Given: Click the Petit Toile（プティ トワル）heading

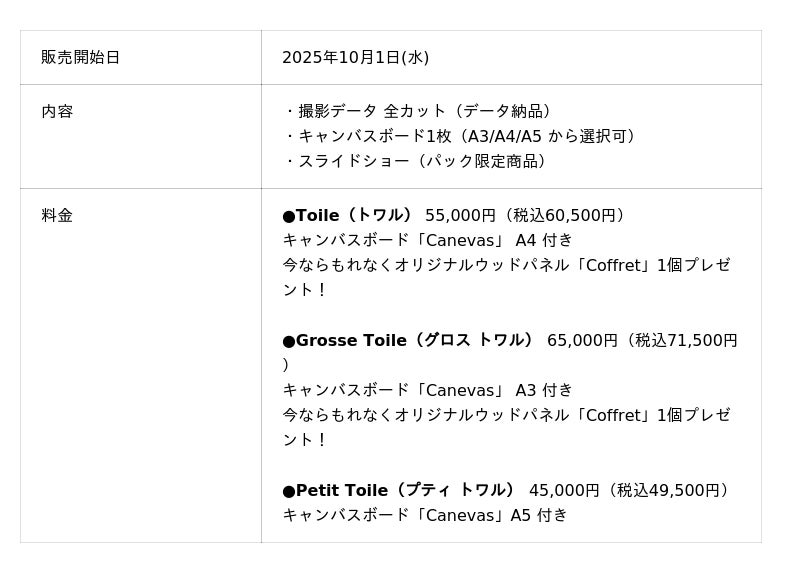Looking at the screenshot, I should (x=400, y=490).
